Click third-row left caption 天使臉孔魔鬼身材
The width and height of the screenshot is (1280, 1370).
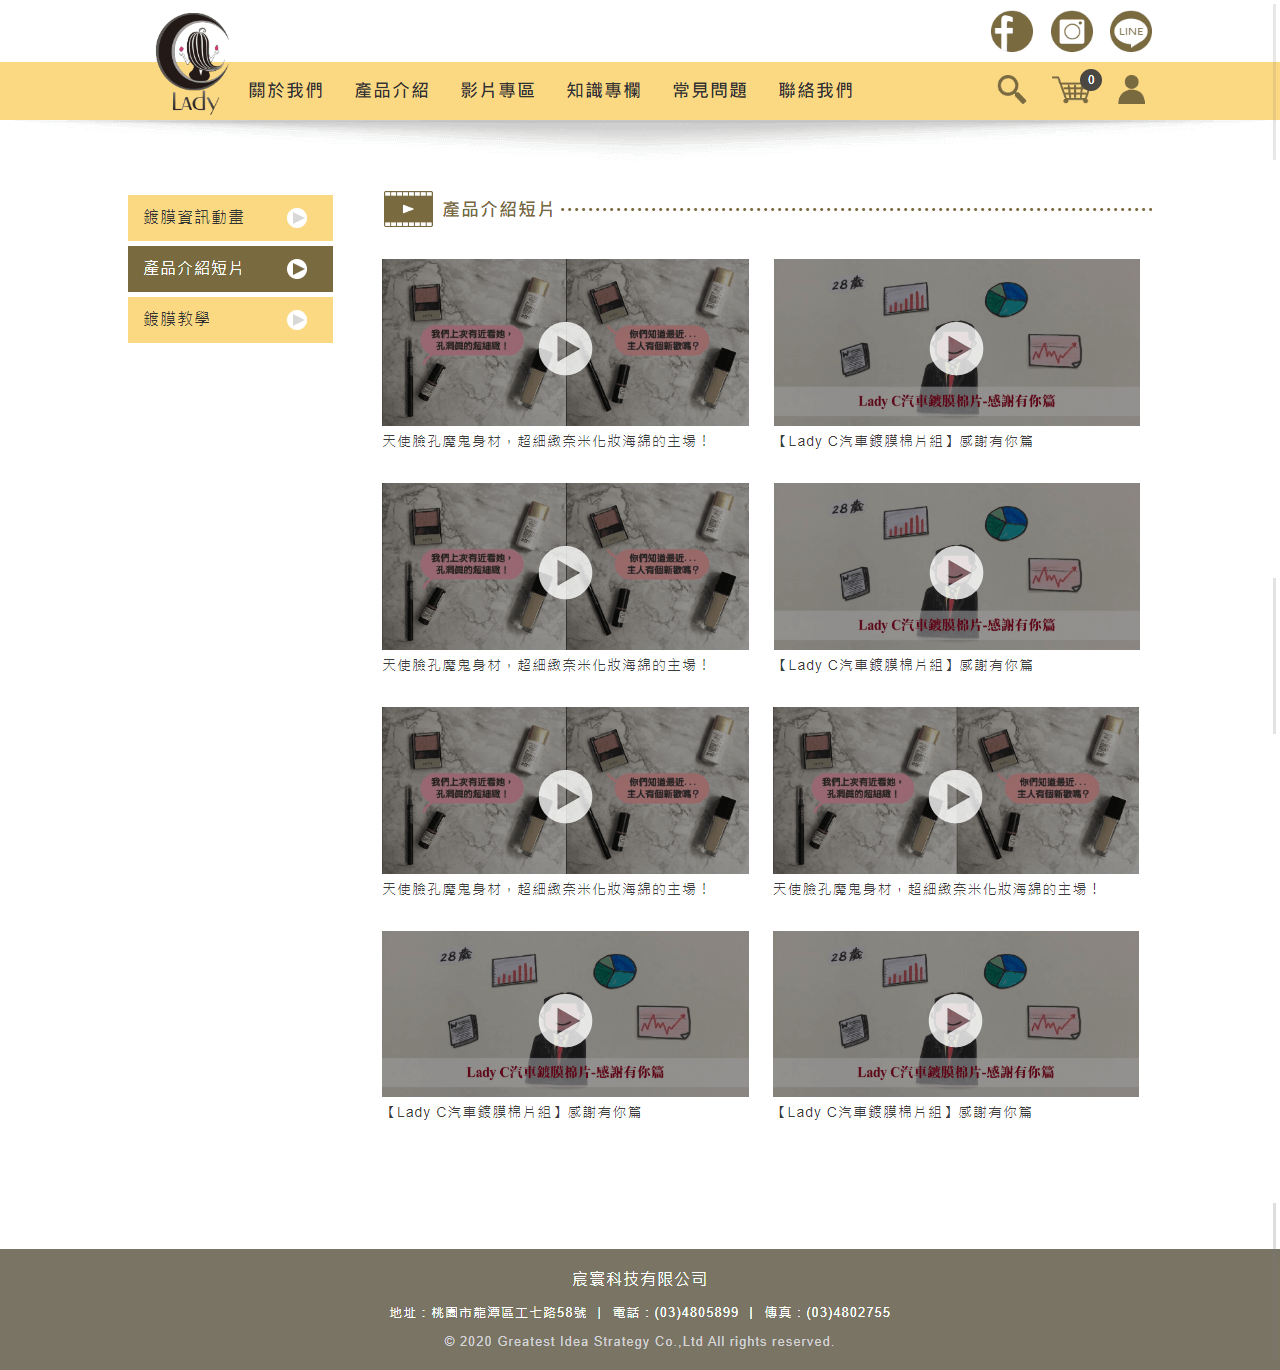click(x=546, y=889)
